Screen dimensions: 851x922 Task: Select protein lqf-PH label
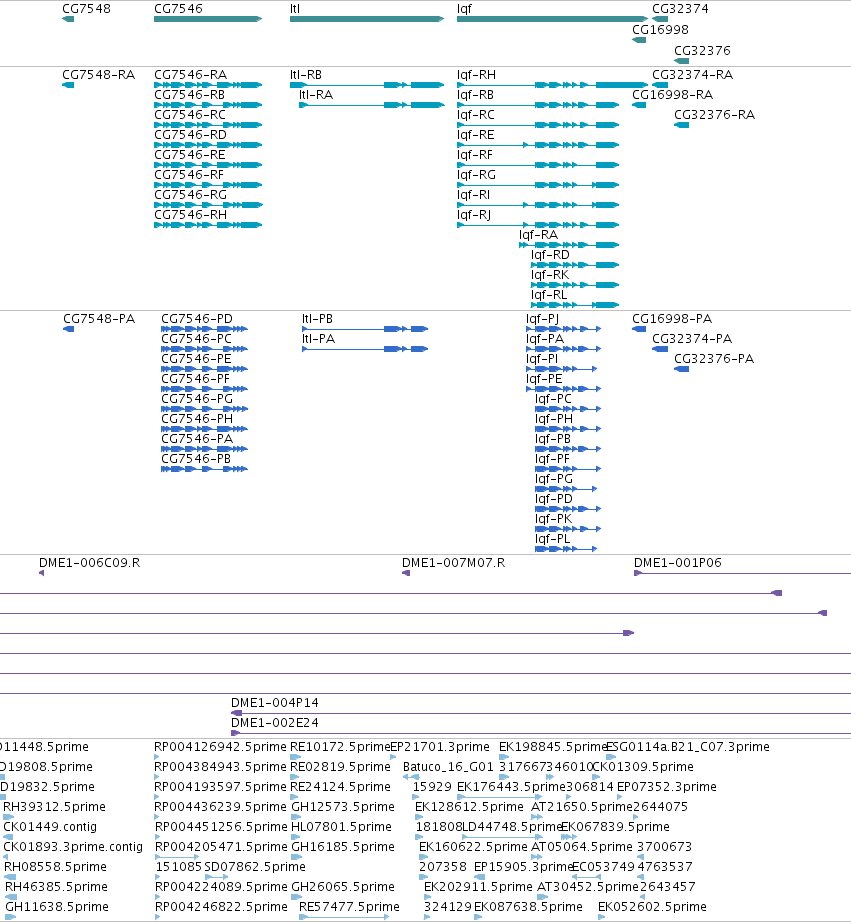pyautogui.click(x=553, y=419)
